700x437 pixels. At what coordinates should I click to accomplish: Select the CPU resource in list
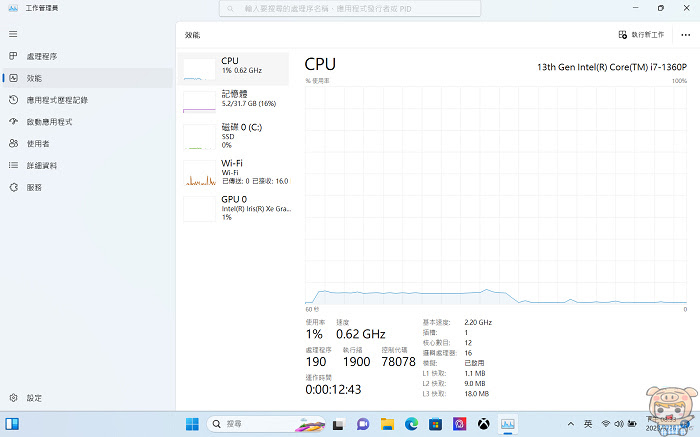coord(233,69)
